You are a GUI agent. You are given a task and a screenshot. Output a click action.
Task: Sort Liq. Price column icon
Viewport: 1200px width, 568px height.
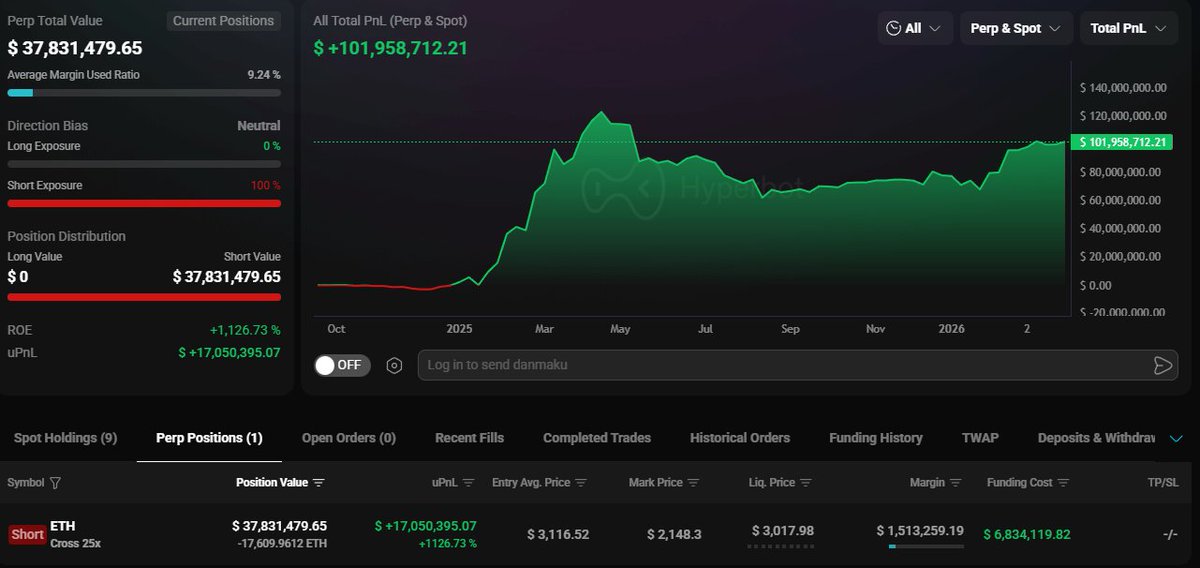click(806, 483)
